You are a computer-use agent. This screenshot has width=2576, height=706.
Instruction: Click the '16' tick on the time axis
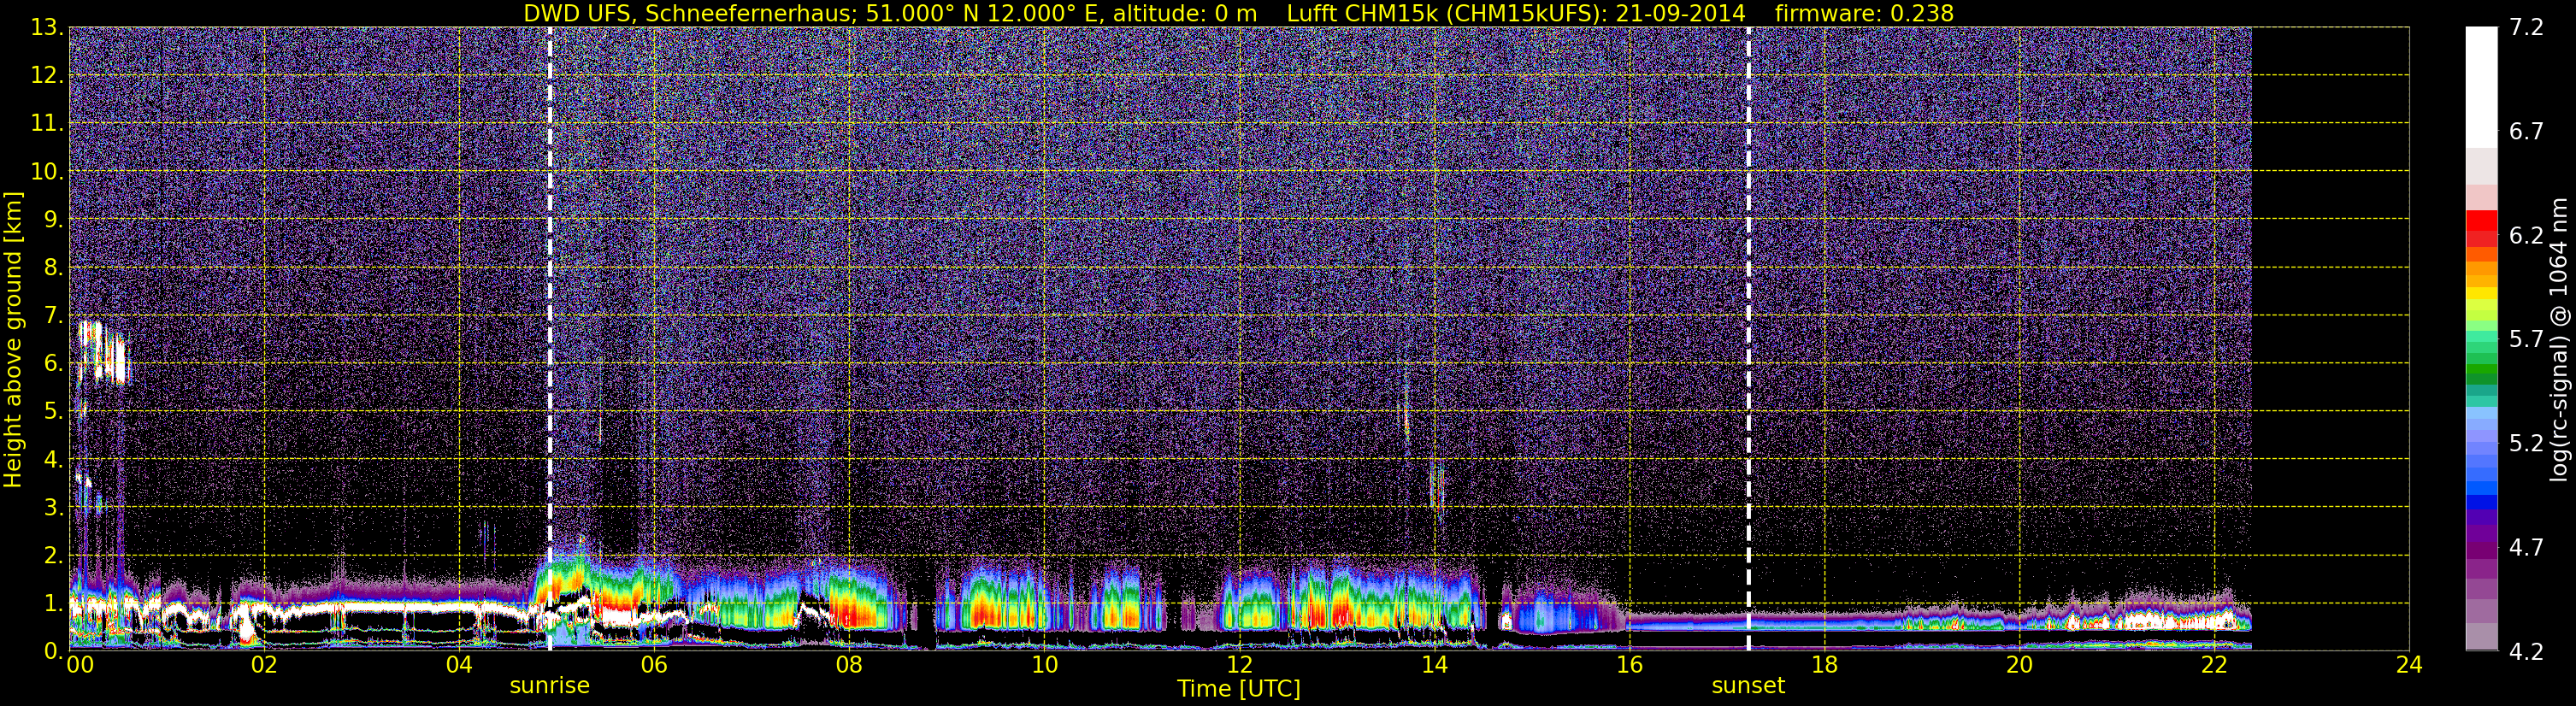(x=1629, y=665)
